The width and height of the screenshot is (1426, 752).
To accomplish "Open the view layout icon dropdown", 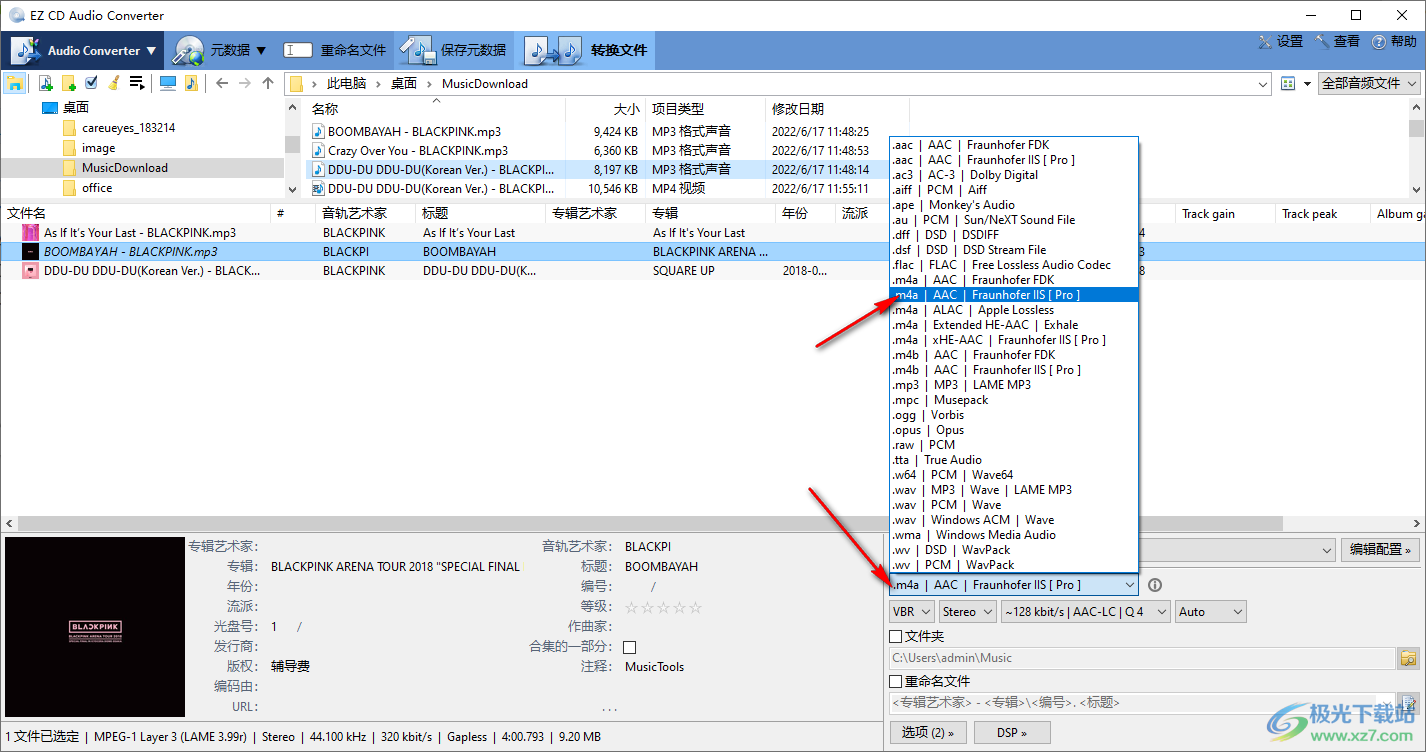I will [1295, 84].
